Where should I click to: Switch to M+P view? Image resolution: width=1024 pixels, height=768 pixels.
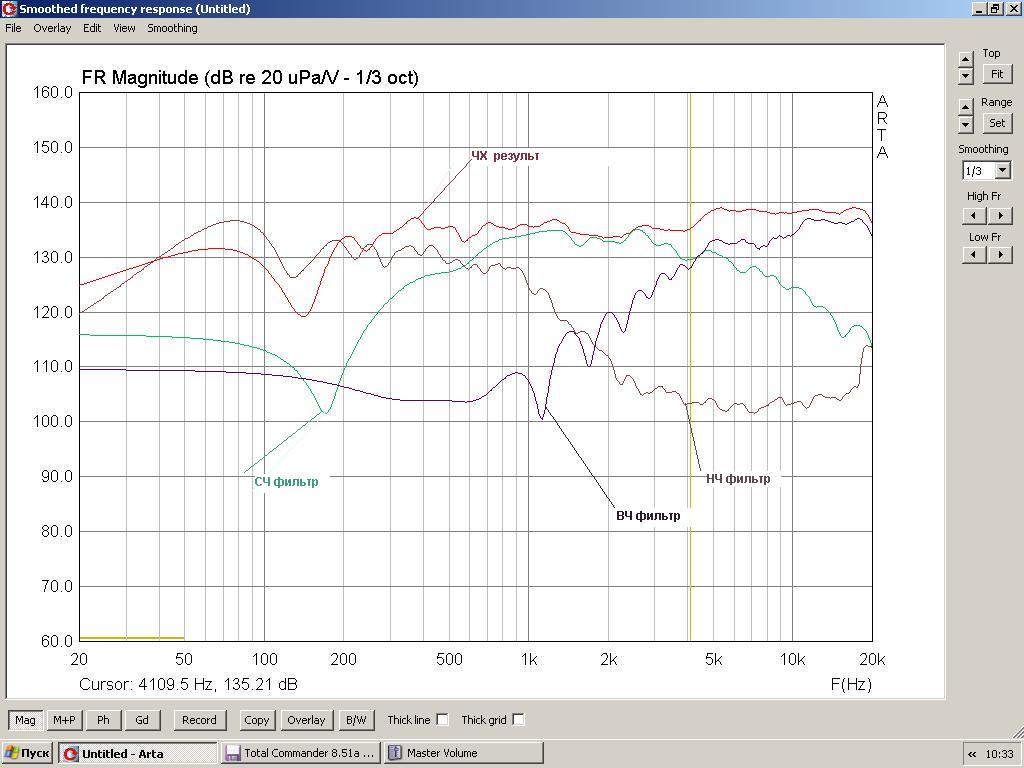[64, 720]
